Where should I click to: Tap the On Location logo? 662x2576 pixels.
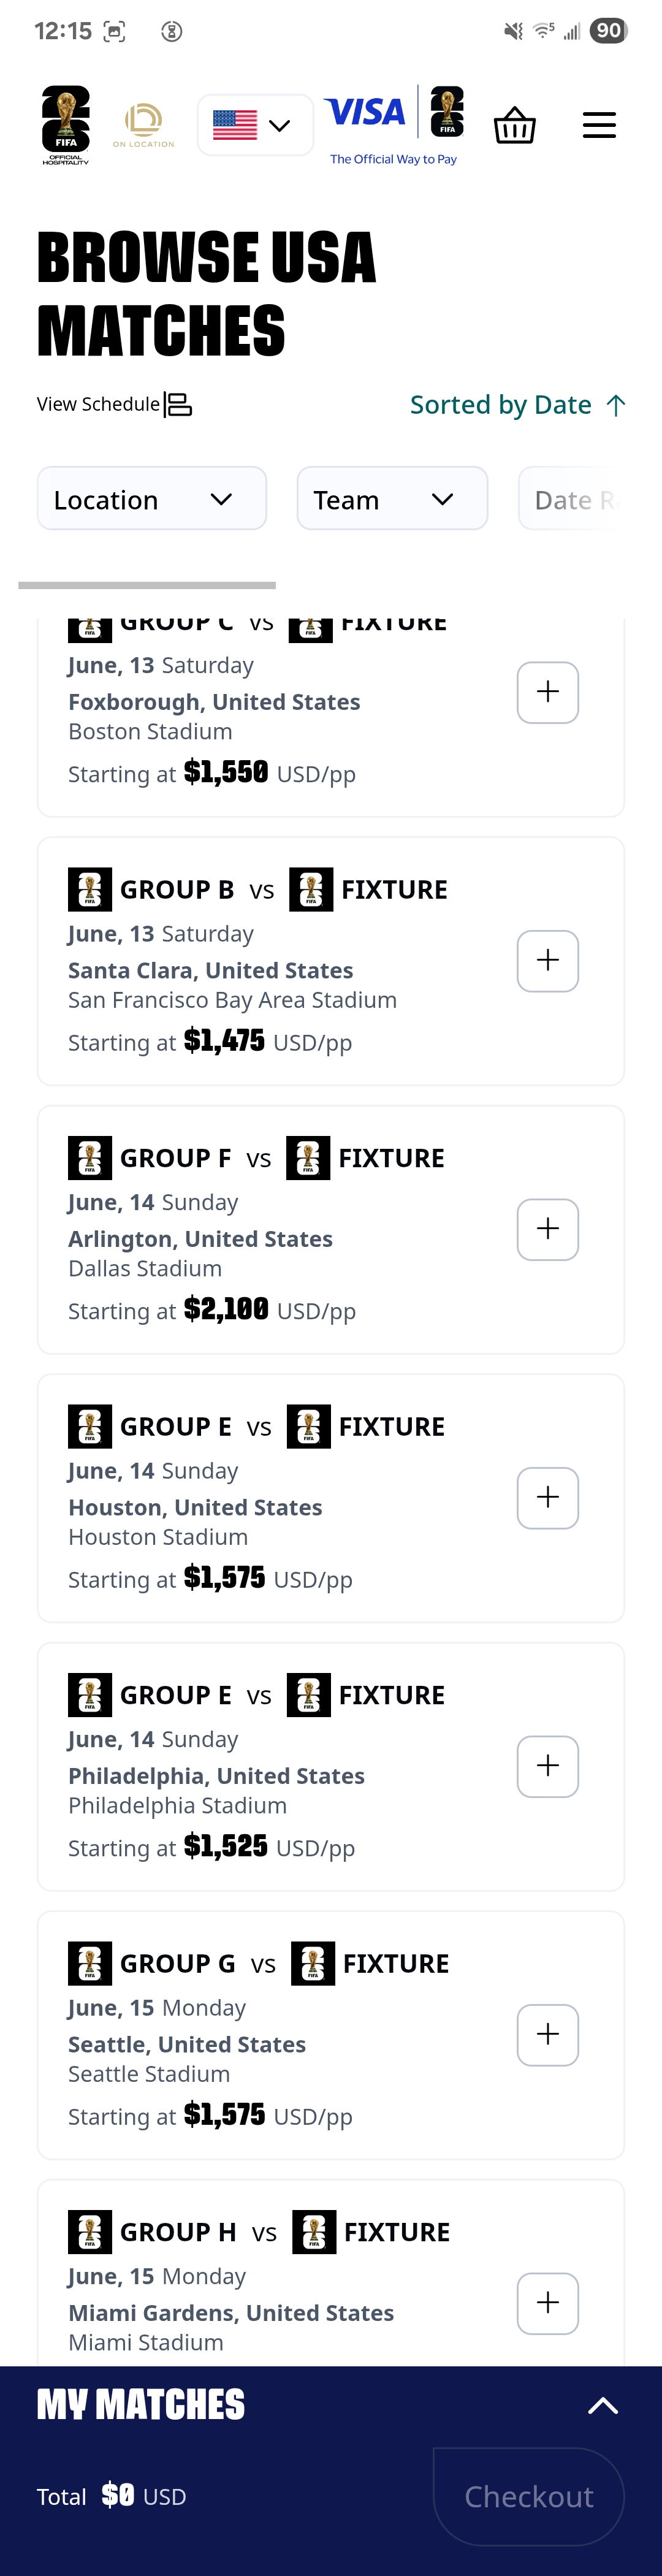coord(144,125)
